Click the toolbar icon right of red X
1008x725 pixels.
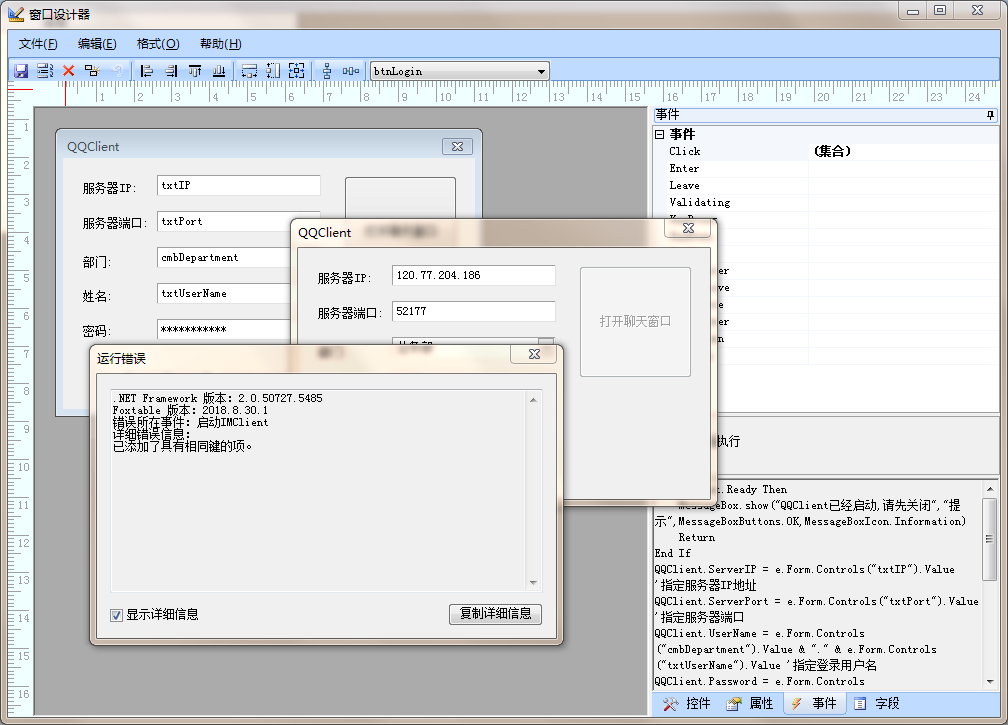tap(92, 71)
